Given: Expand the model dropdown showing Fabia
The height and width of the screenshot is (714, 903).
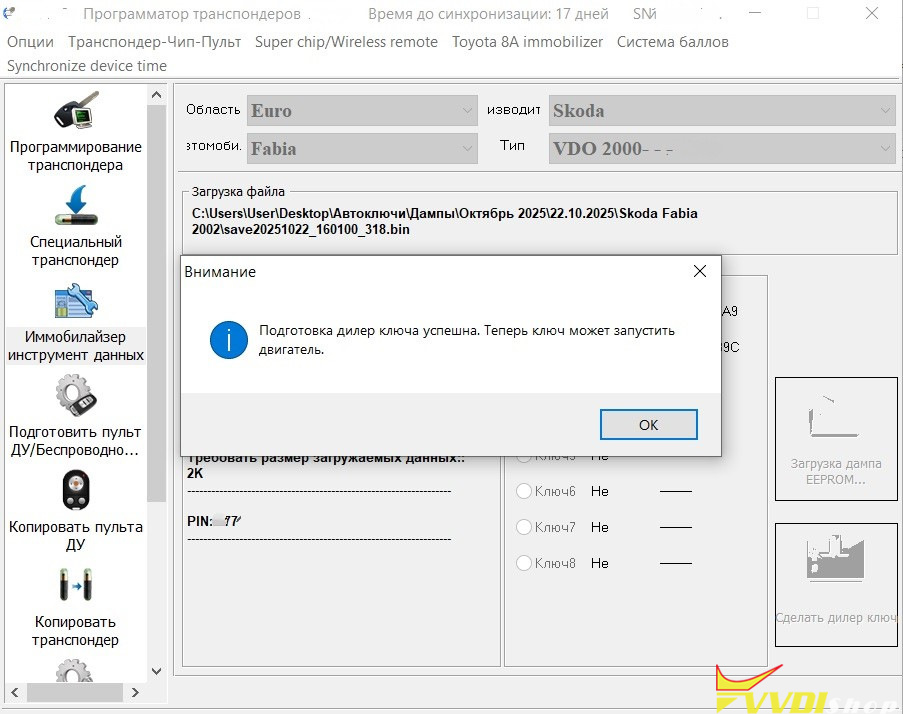Looking at the screenshot, I should coord(362,149).
